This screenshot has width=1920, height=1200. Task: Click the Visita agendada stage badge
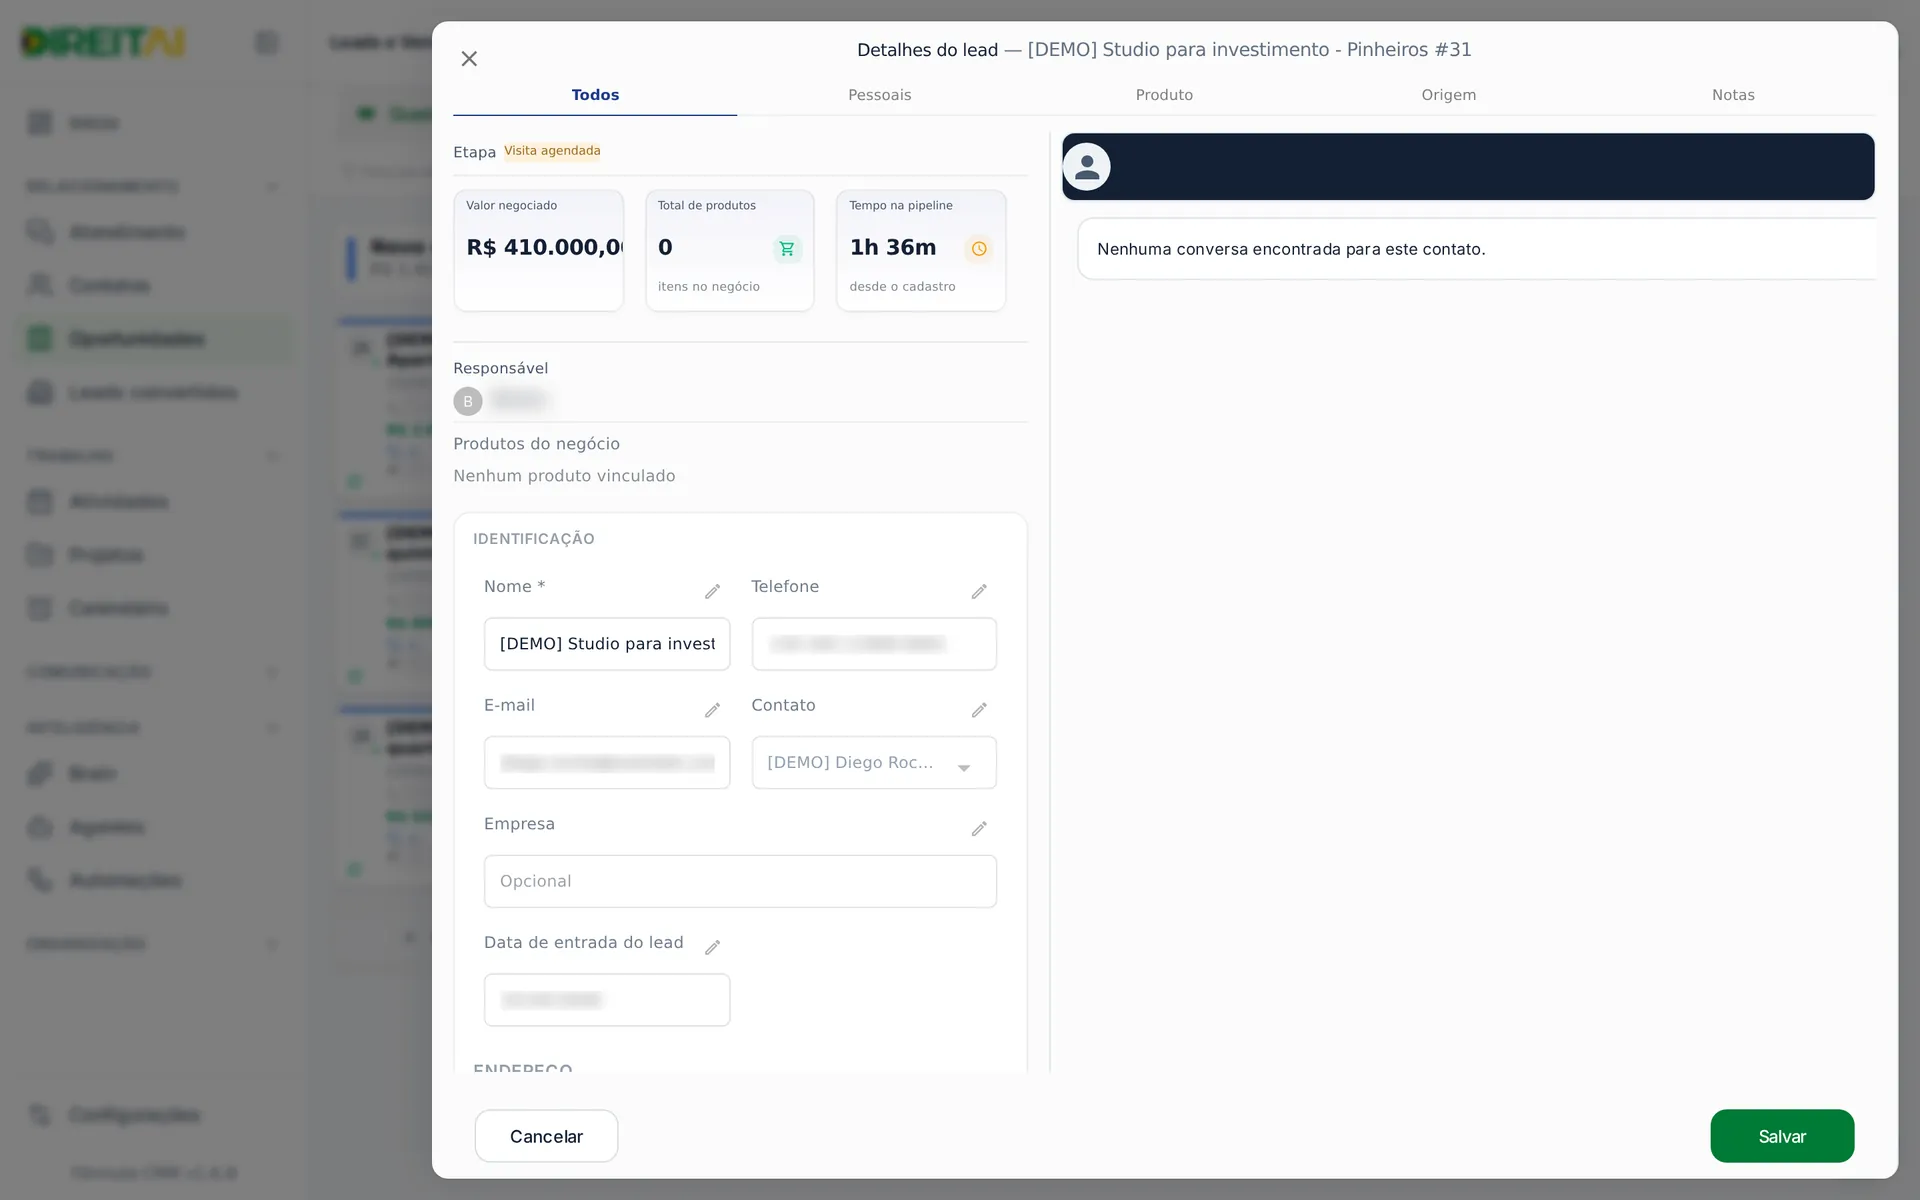(x=552, y=151)
